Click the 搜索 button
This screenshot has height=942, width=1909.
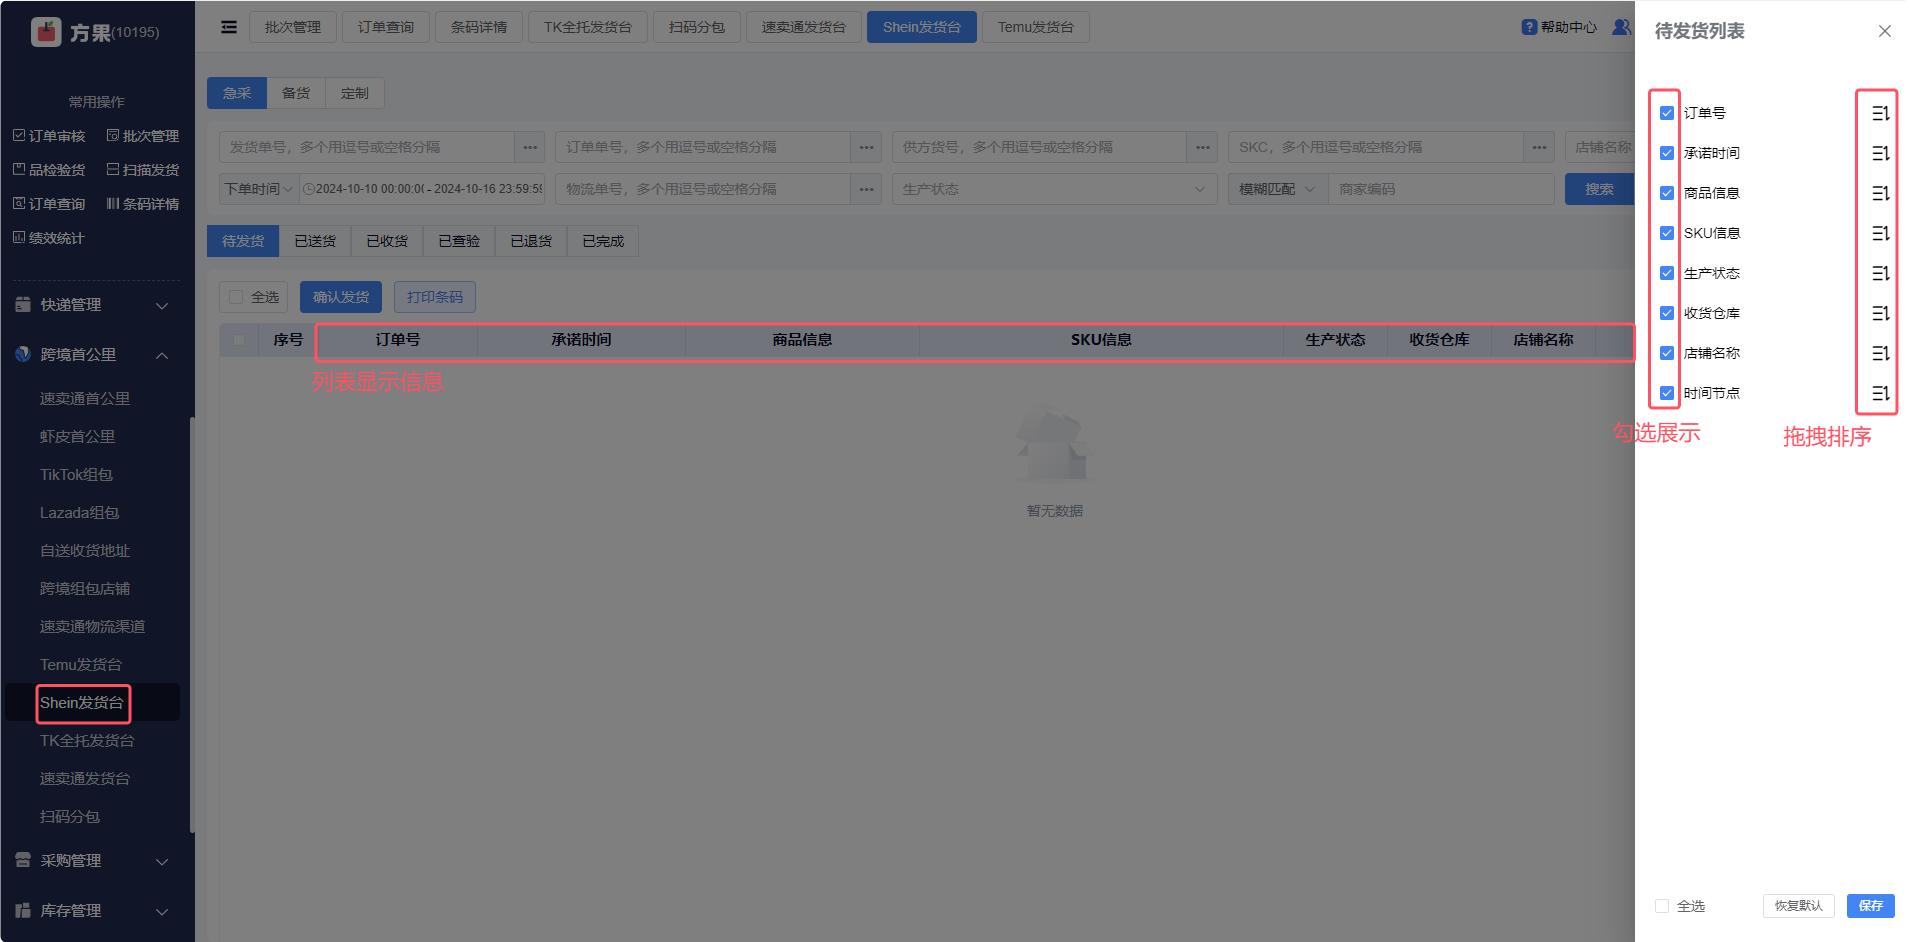(x=1599, y=189)
